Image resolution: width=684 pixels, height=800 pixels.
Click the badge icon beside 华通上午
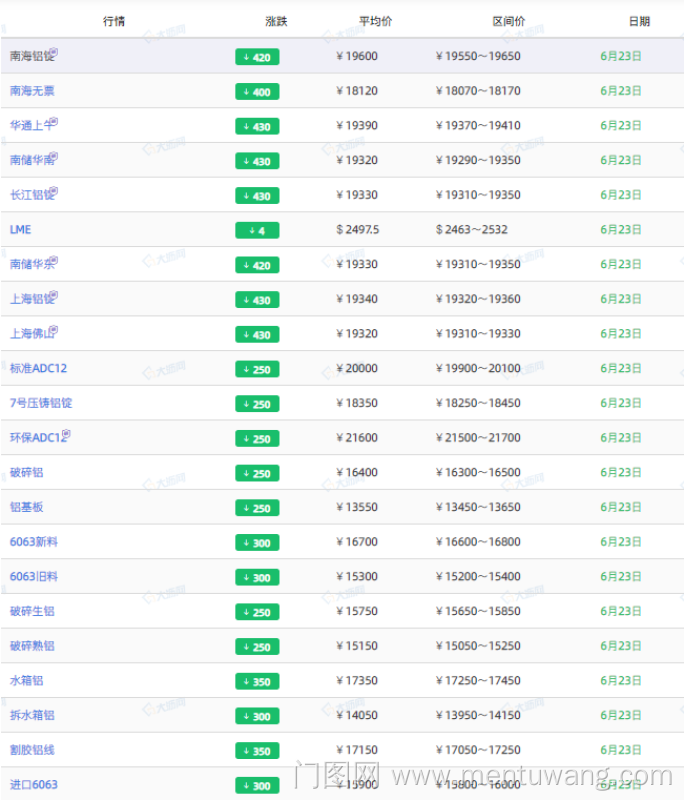click(54, 121)
